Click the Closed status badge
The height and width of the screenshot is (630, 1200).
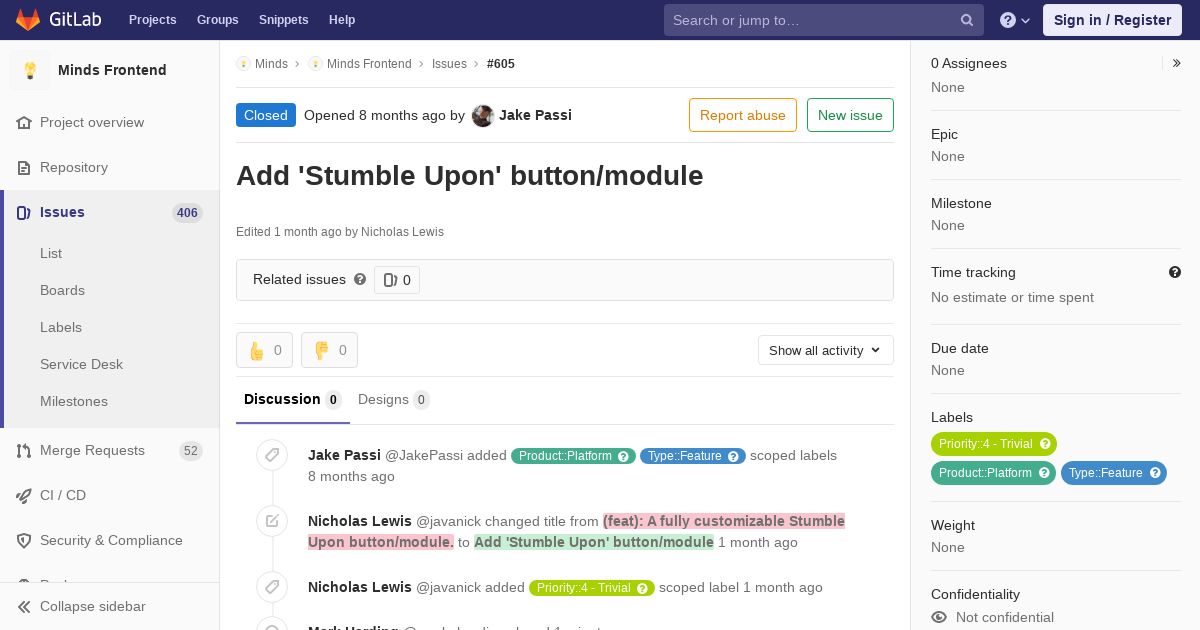click(x=266, y=115)
